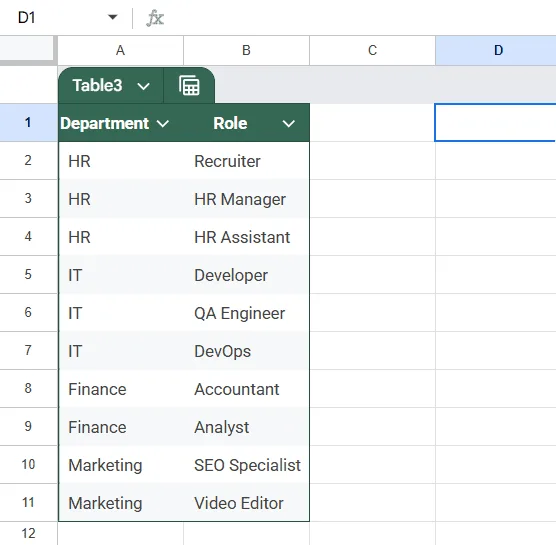Click HR cell in row 3
Screen dimensions: 556x545
coord(121,199)
